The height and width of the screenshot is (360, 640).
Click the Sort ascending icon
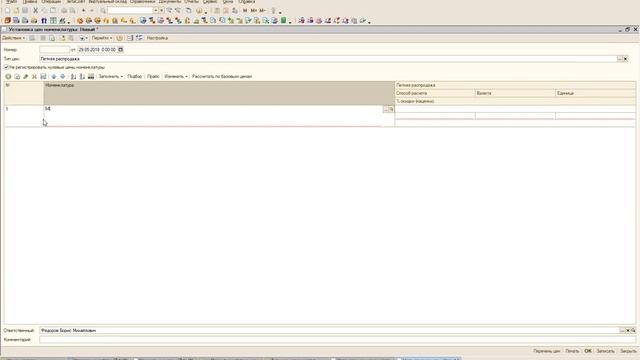pos(73,76)
